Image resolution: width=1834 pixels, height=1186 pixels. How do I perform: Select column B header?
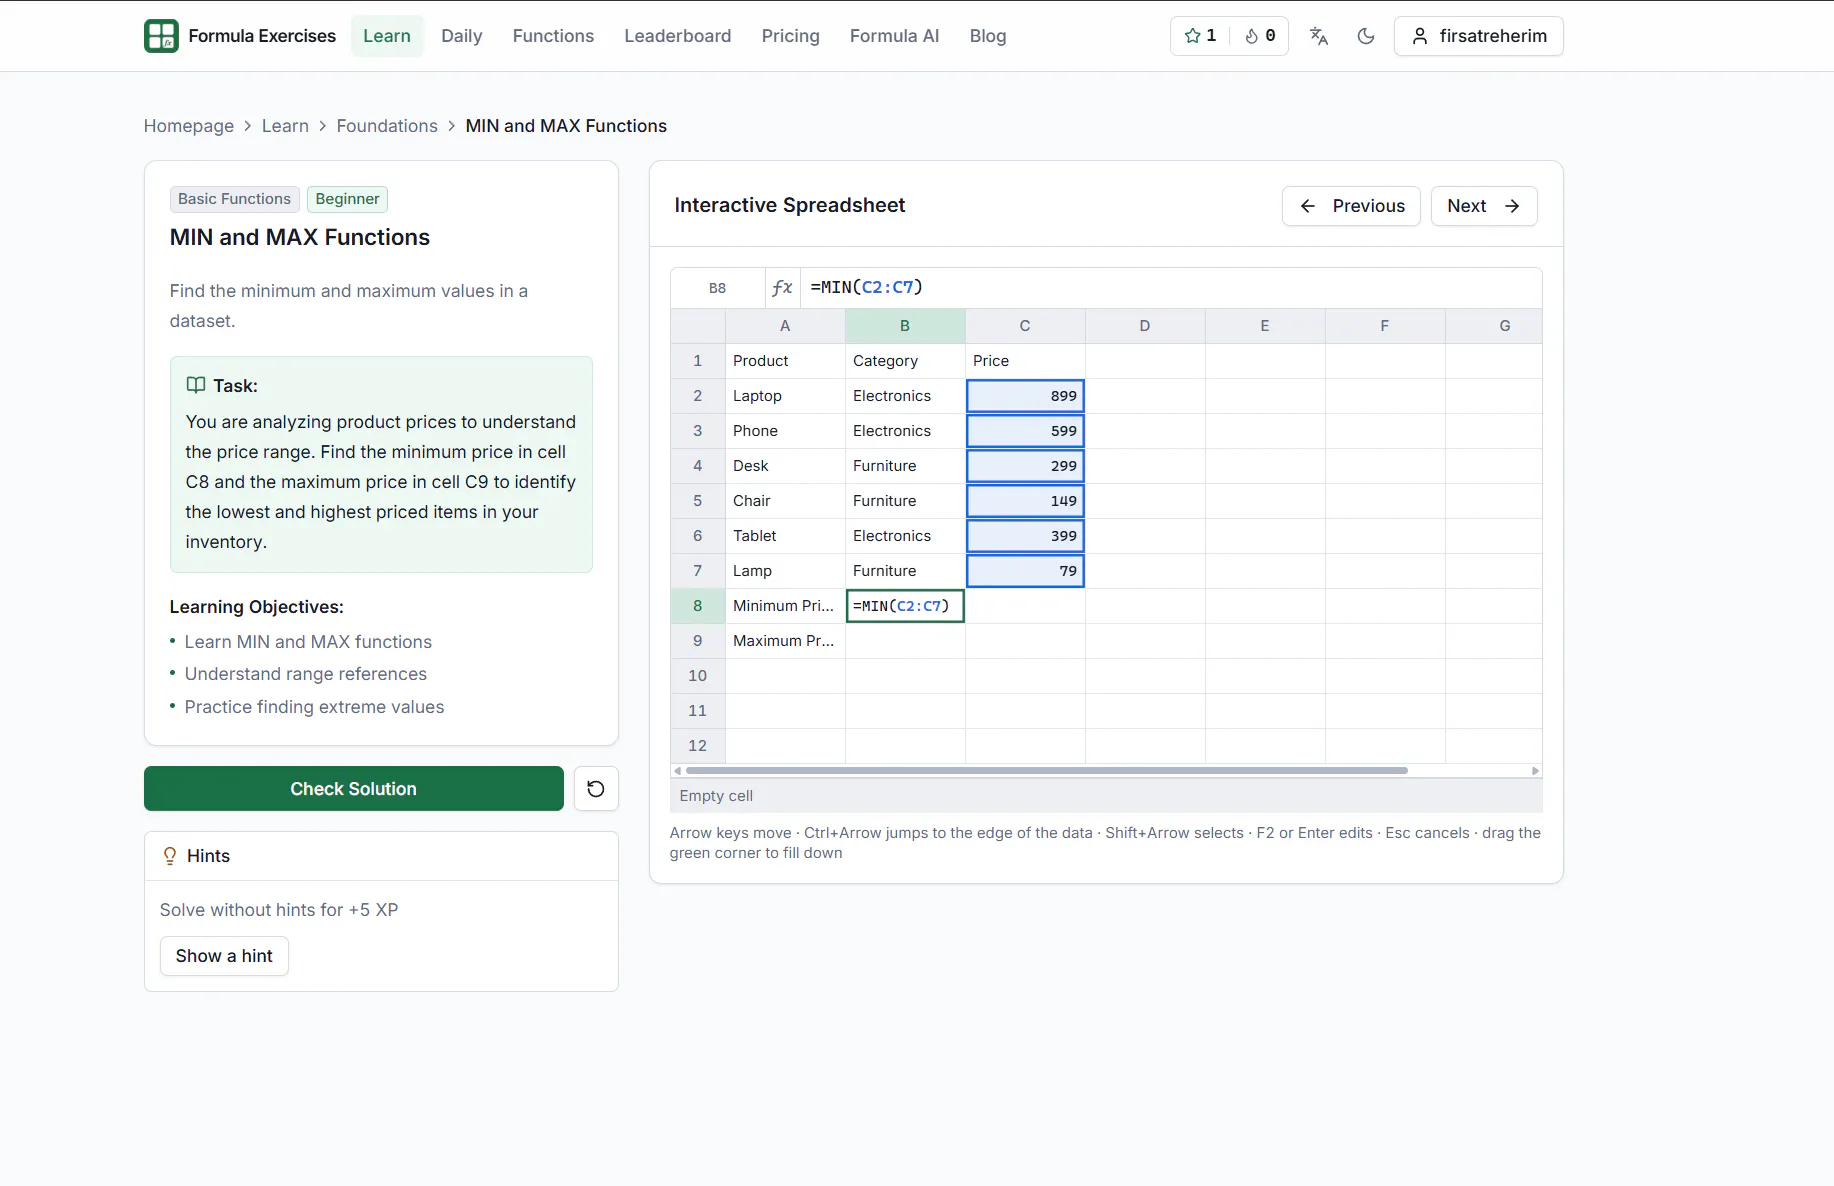point(905,326)
